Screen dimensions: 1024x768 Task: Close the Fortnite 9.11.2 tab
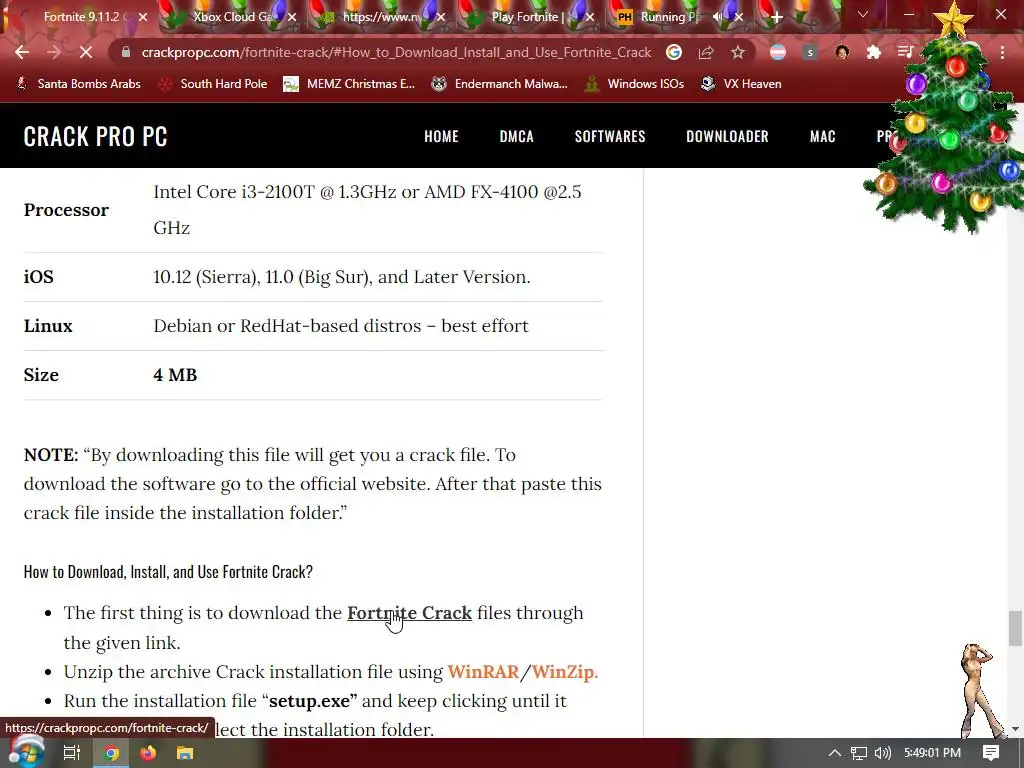(143, 17)
